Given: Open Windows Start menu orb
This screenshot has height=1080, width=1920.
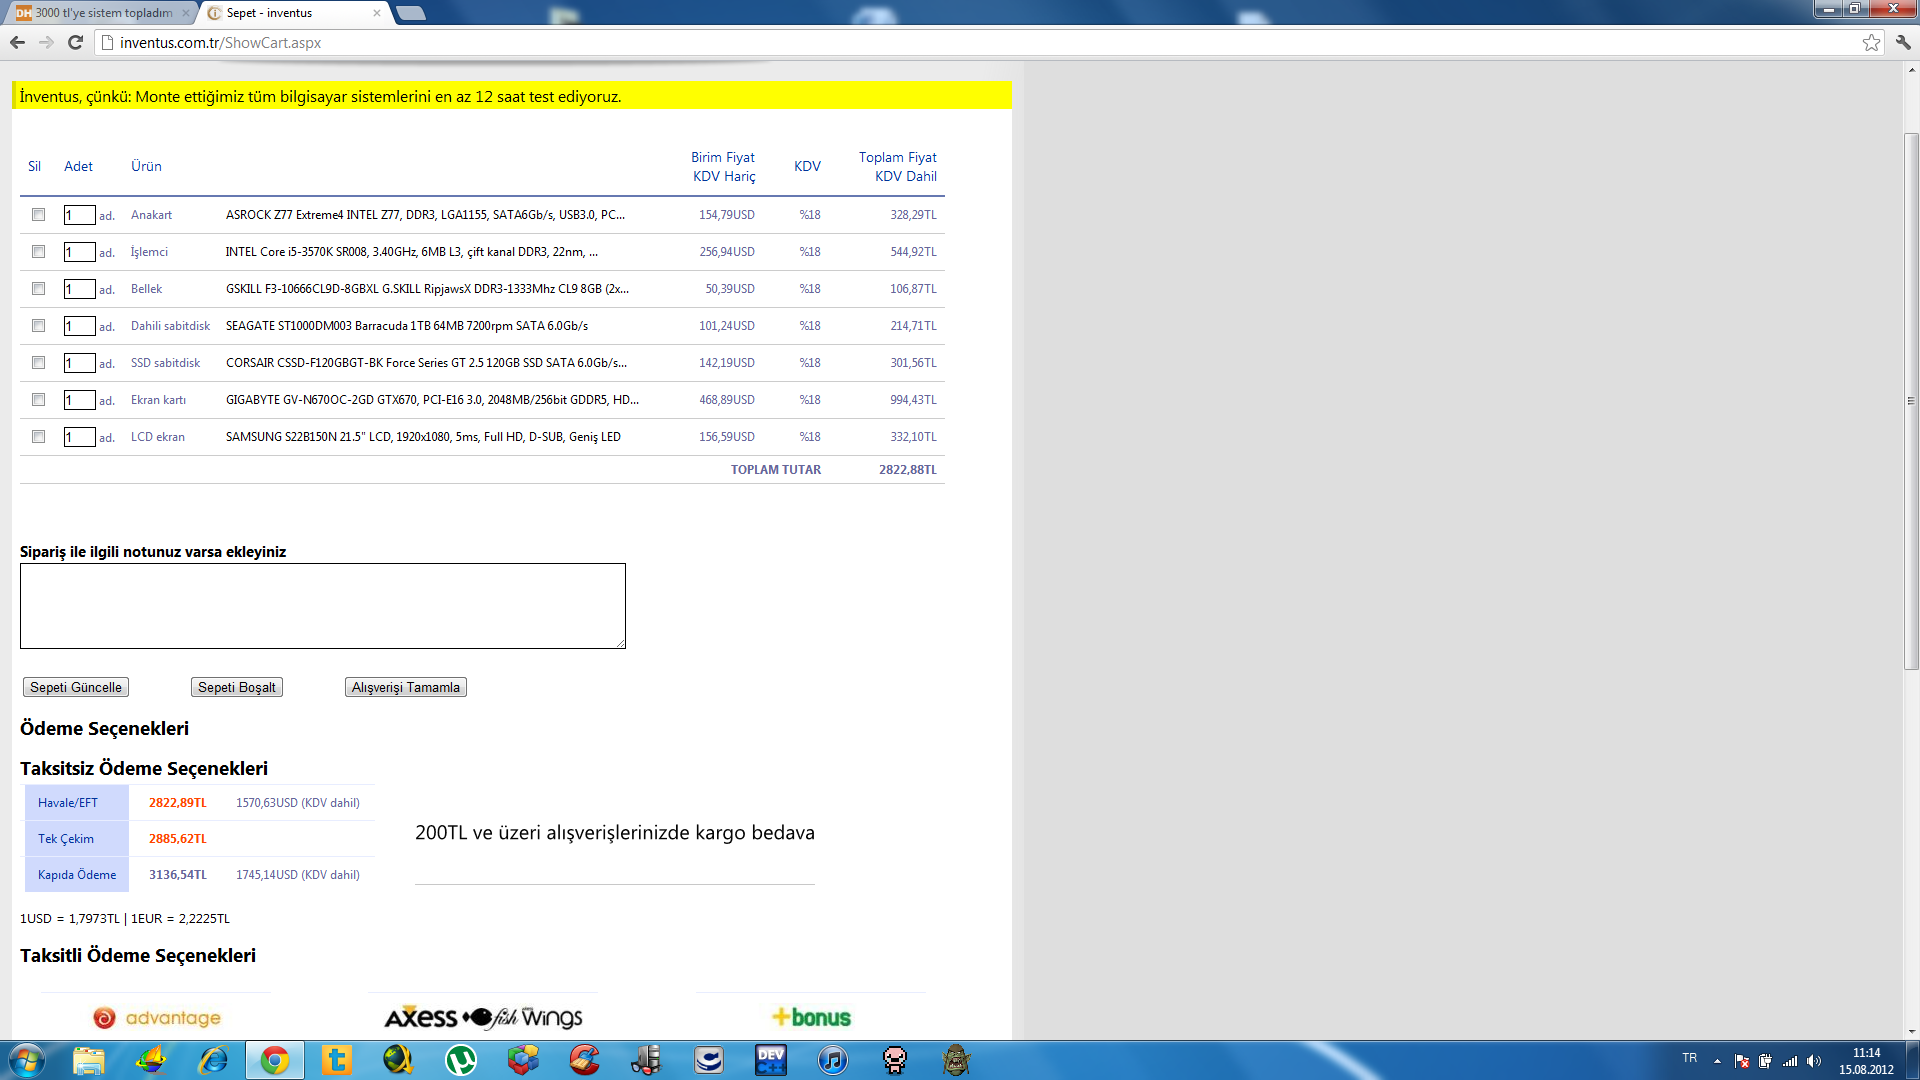Looking at the screenshot, I should point(26,1060).
